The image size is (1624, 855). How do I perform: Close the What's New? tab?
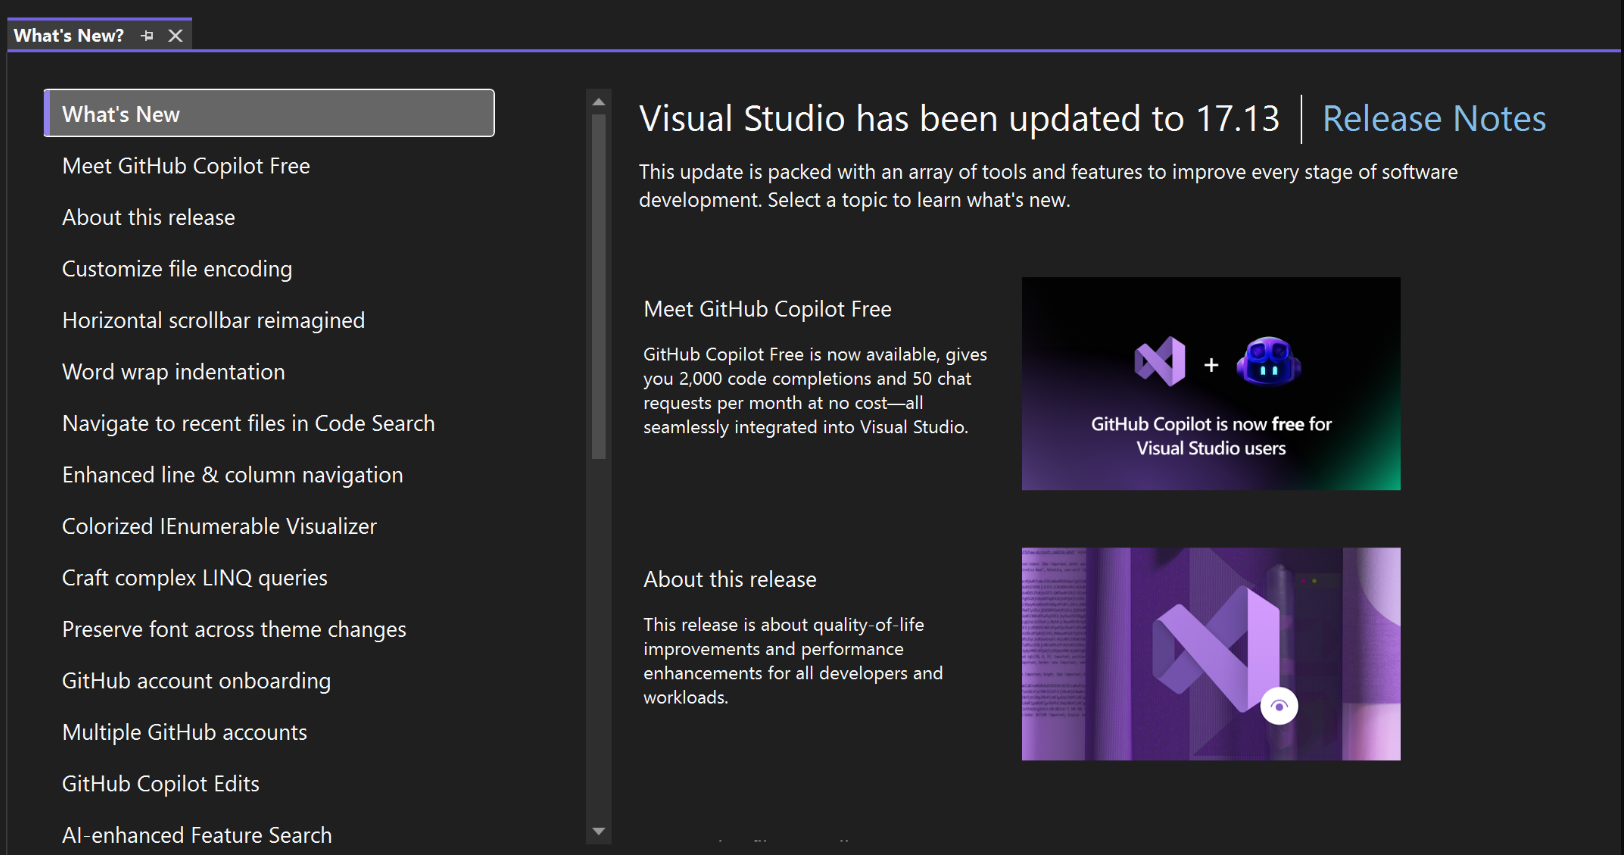pos(176,35)
